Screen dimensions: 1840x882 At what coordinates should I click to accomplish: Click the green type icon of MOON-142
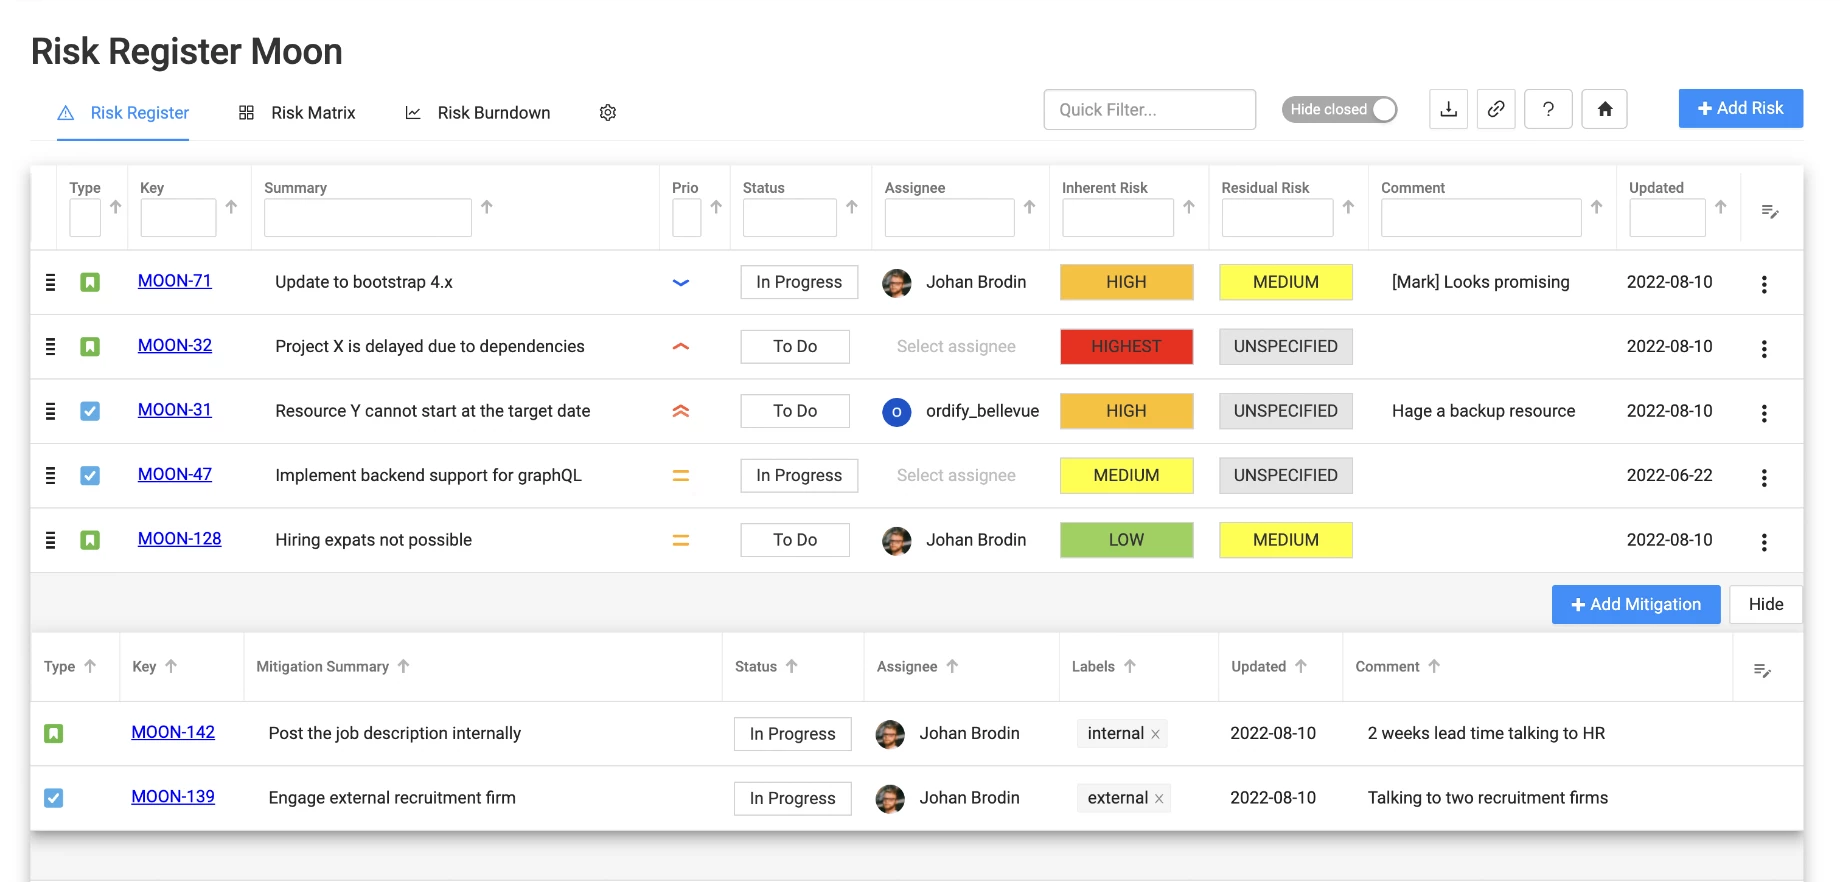tap(54, 733)
